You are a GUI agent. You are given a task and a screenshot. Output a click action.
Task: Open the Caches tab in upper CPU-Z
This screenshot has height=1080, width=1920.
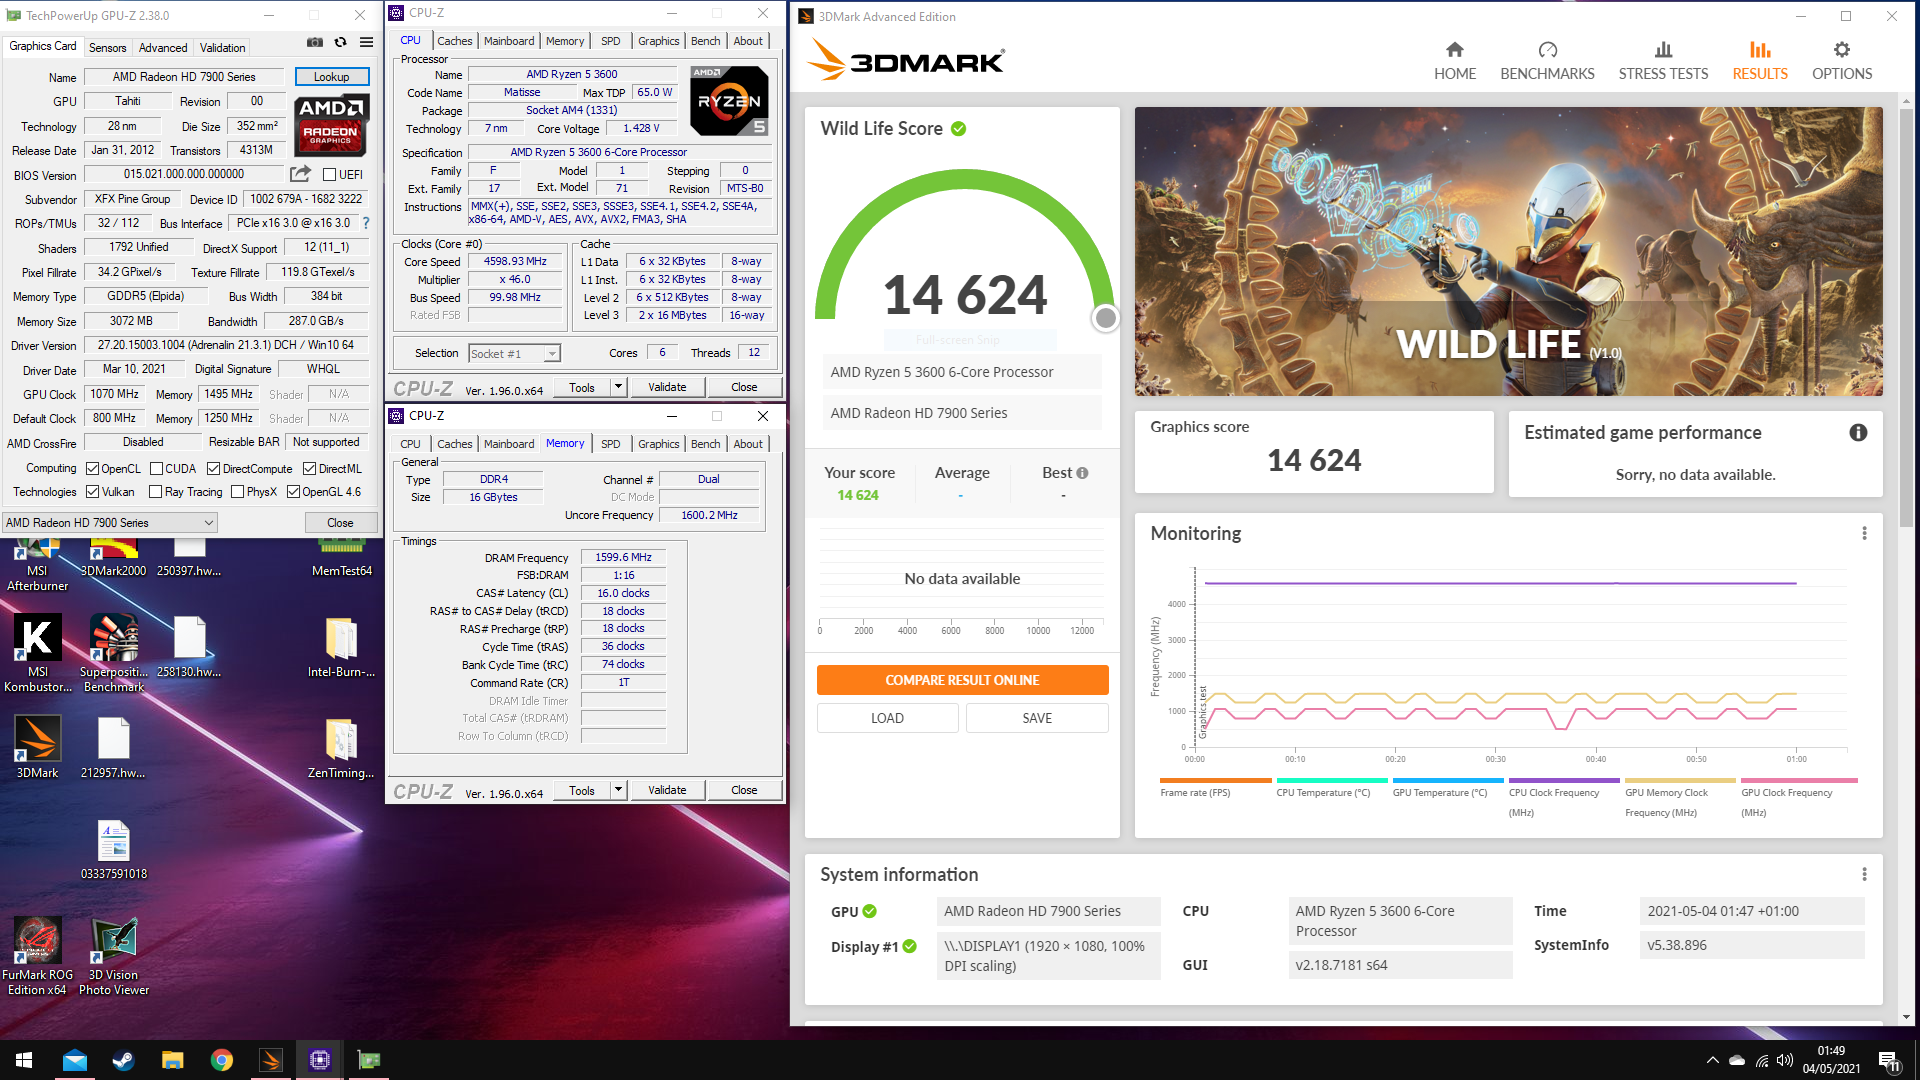454,41
